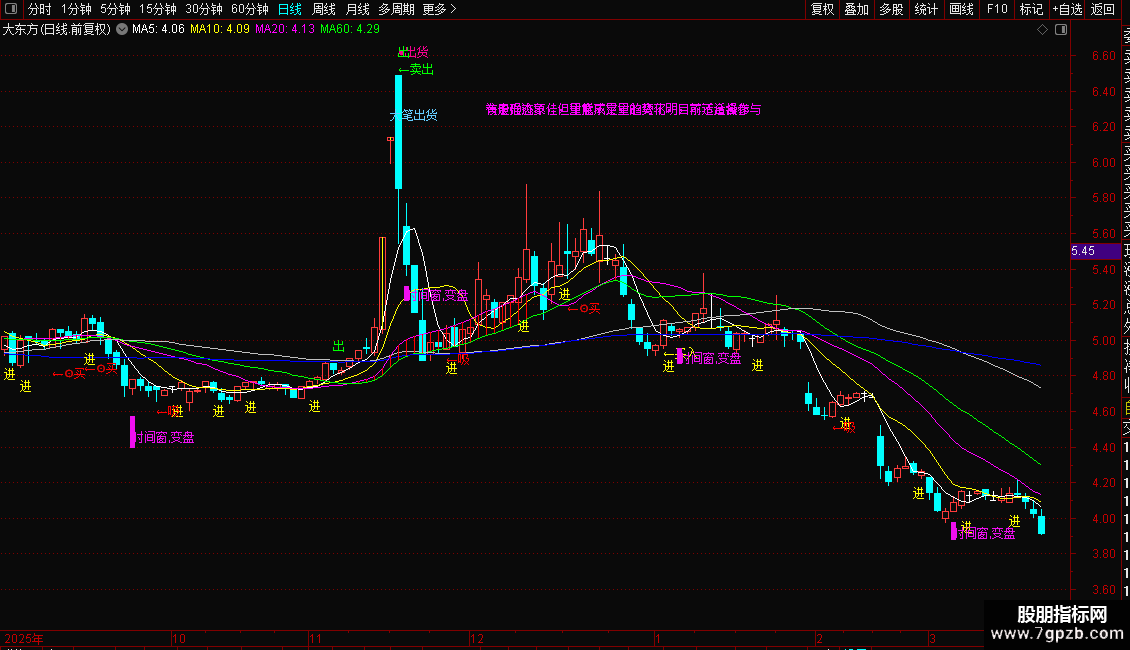Image resolution: width=1130 pixels, height=650 pixels.
Task: Open the indicator dropdown next to 大东方 title
Action: 122,29
